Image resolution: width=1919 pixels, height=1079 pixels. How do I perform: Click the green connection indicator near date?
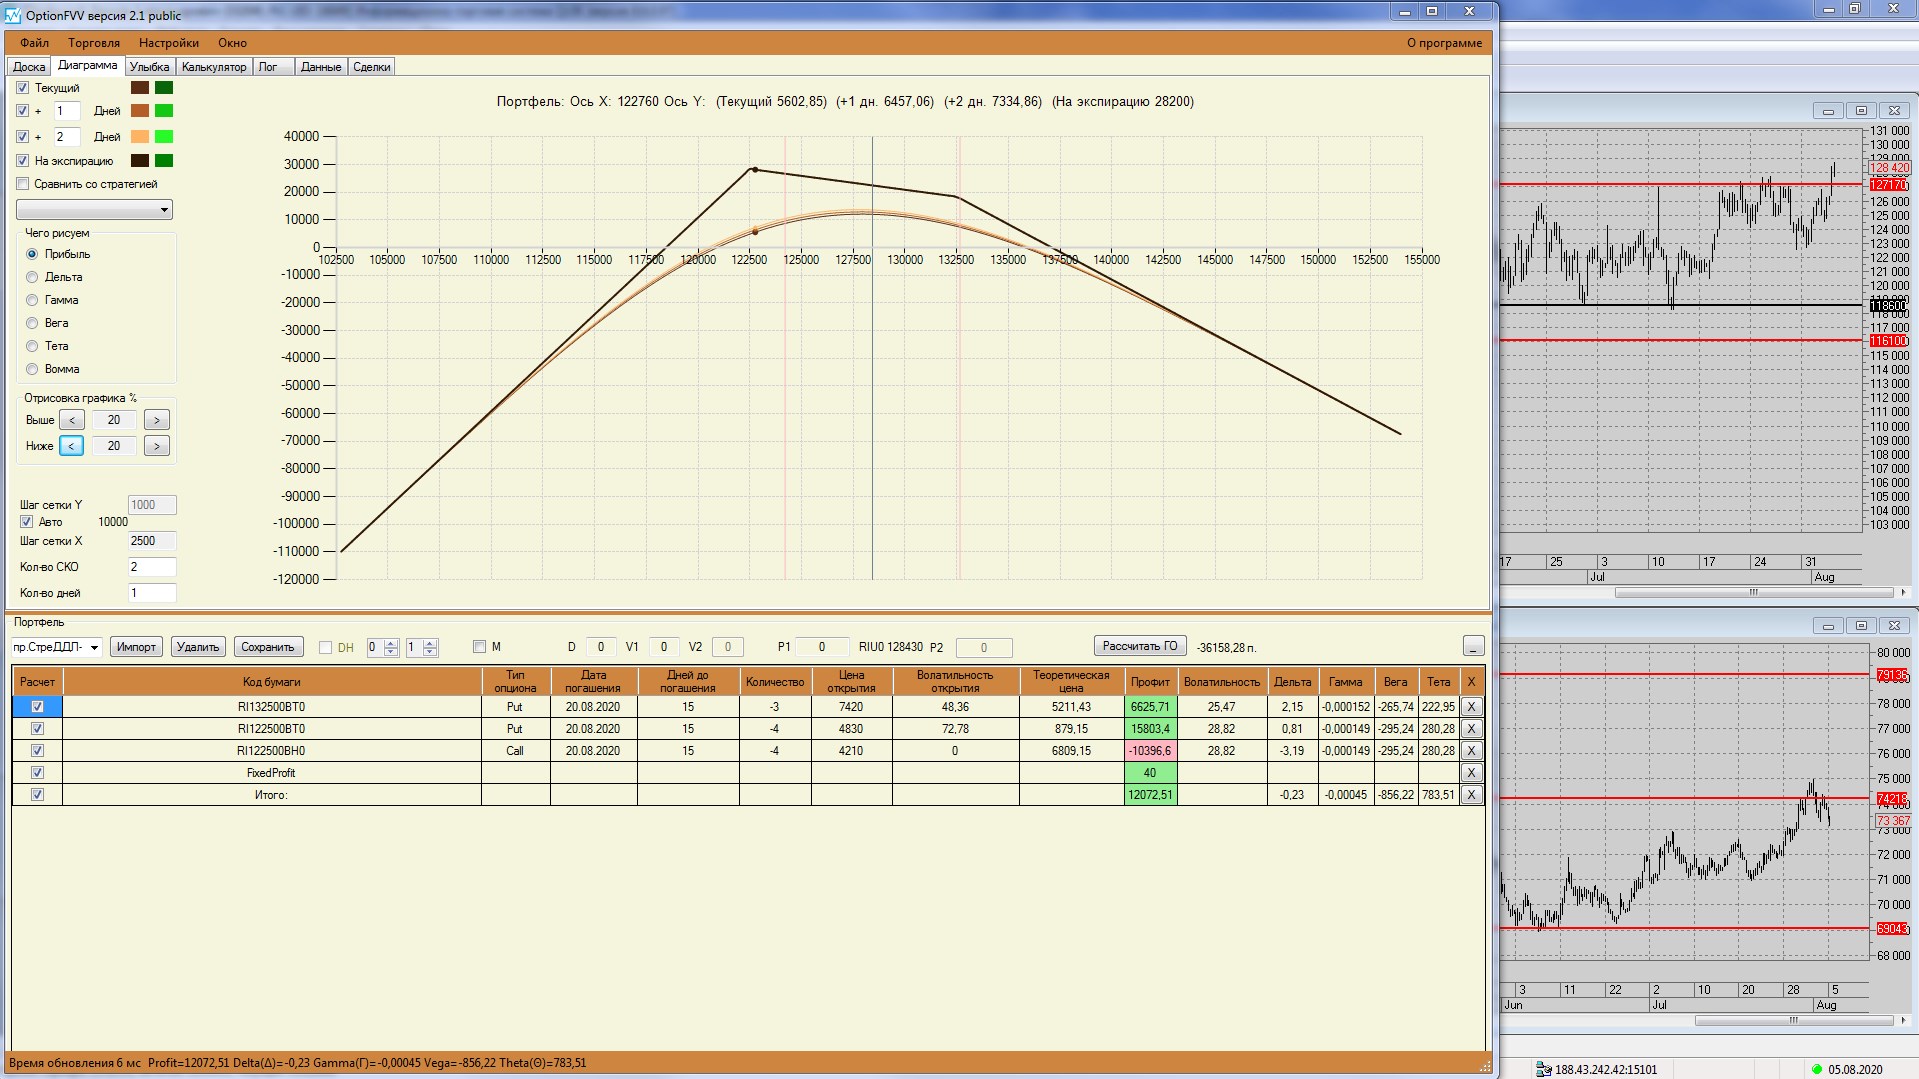(x=1817, y=1069)
